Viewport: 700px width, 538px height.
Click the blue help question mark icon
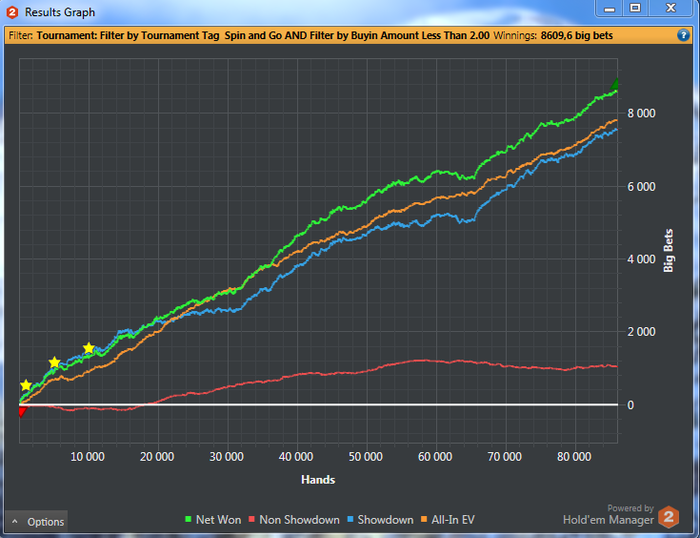click(683, 35)
